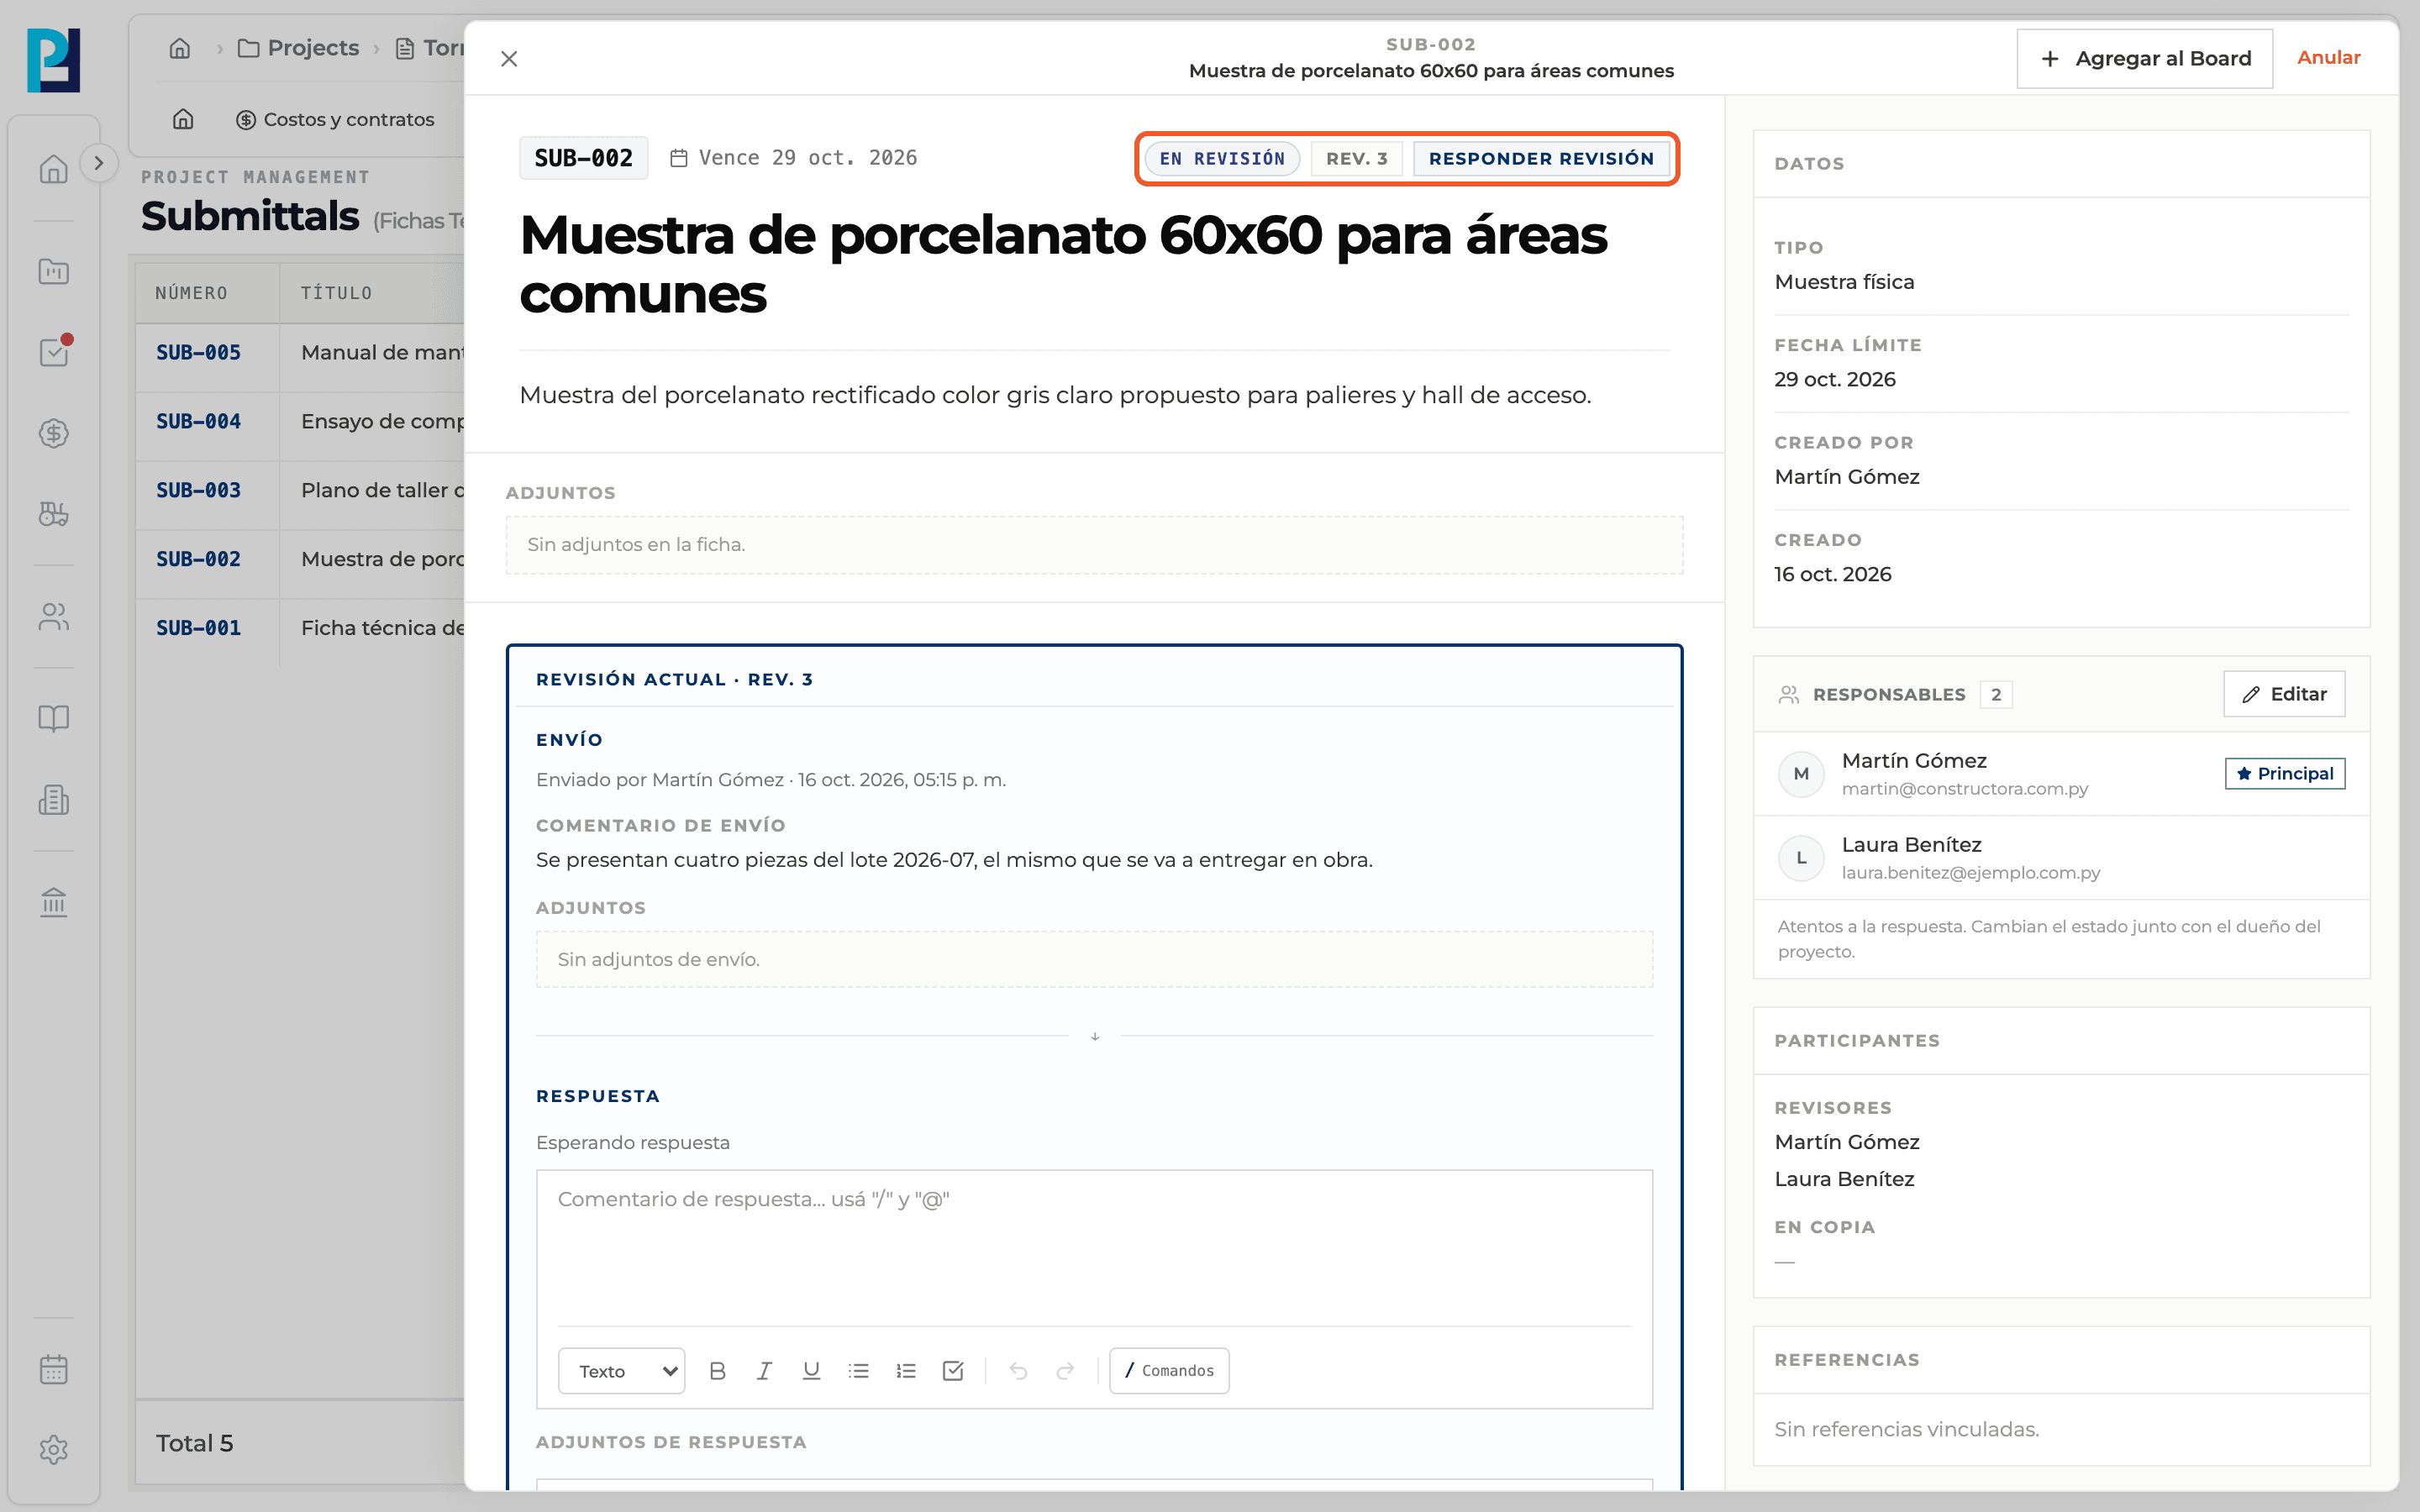Expand the sidebar with the chevron button
The height and width of the screenshot is (1512, 2420).
98,163
